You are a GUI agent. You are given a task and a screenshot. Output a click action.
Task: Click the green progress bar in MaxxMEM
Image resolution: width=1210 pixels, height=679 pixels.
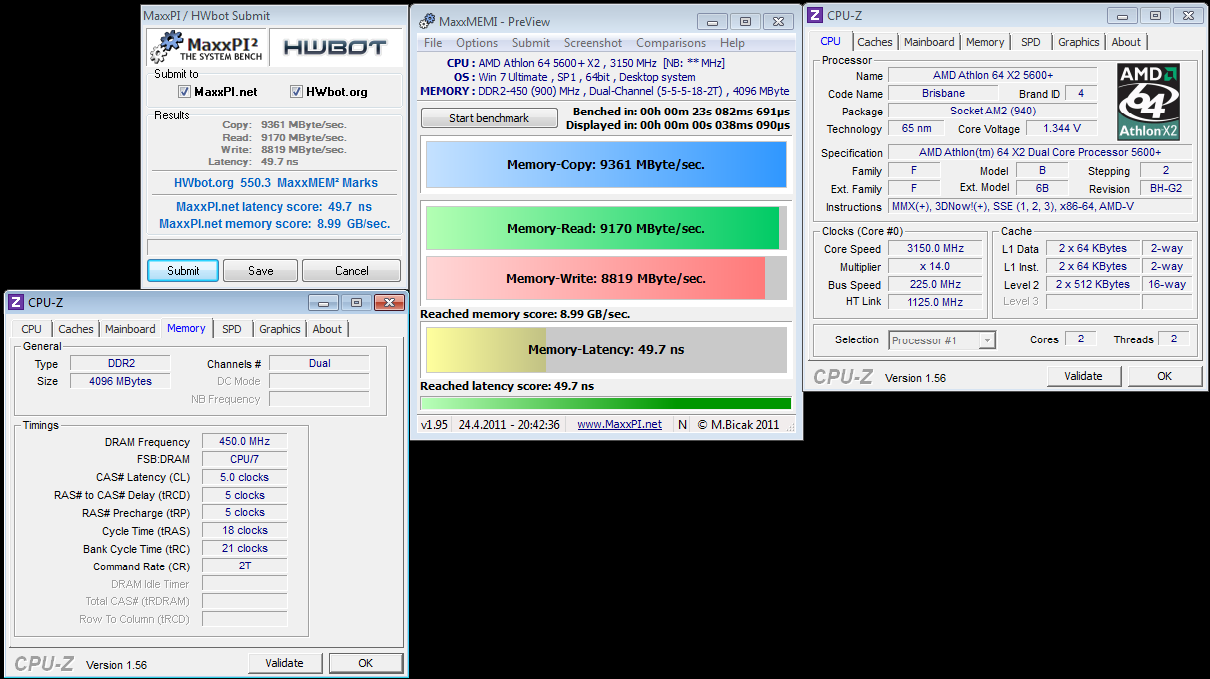(x=606, y=404)
